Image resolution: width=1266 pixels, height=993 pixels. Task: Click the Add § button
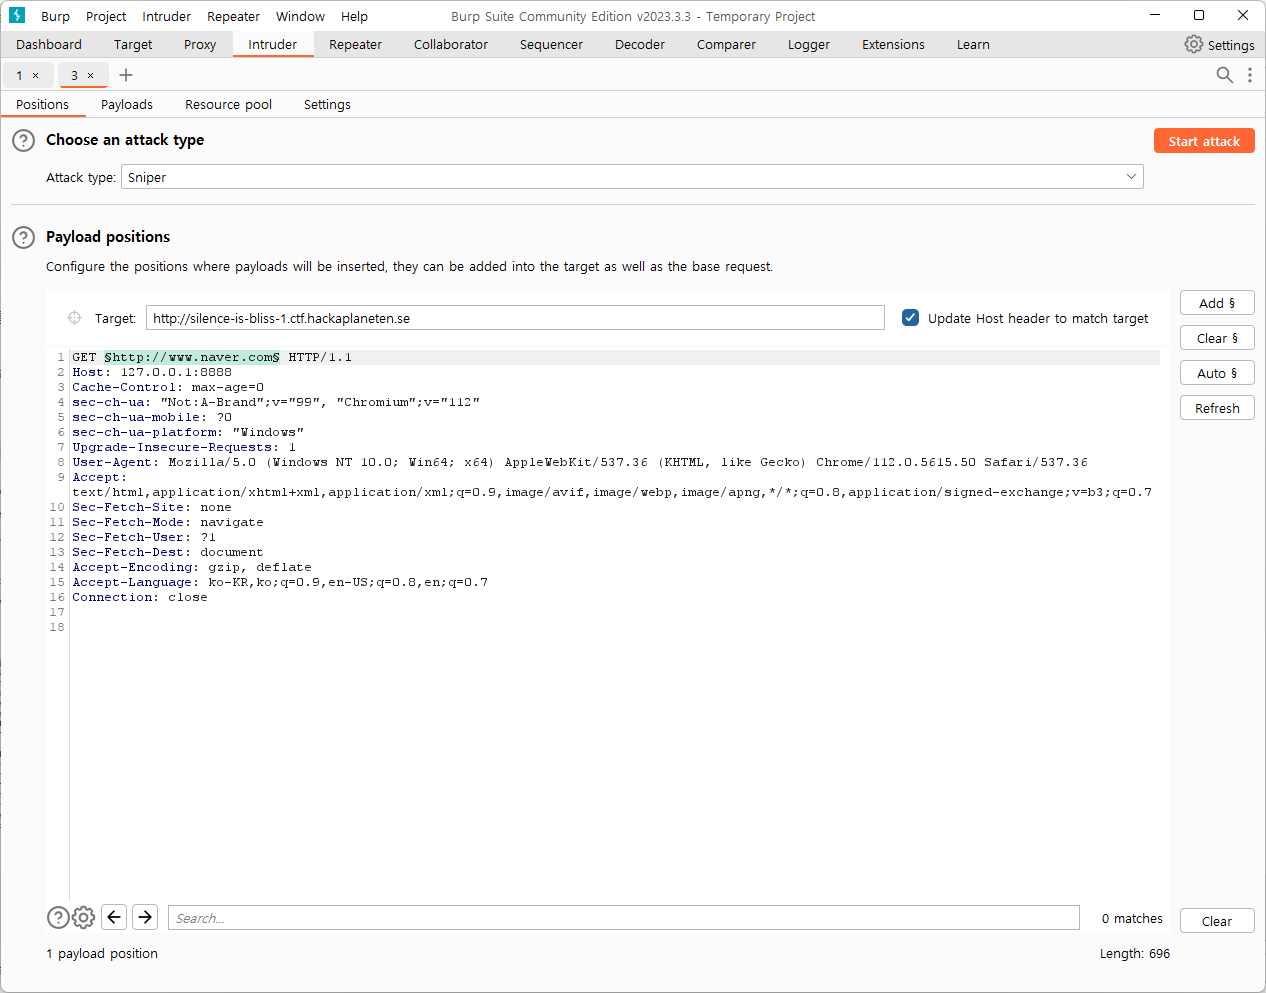(1217, 303)
